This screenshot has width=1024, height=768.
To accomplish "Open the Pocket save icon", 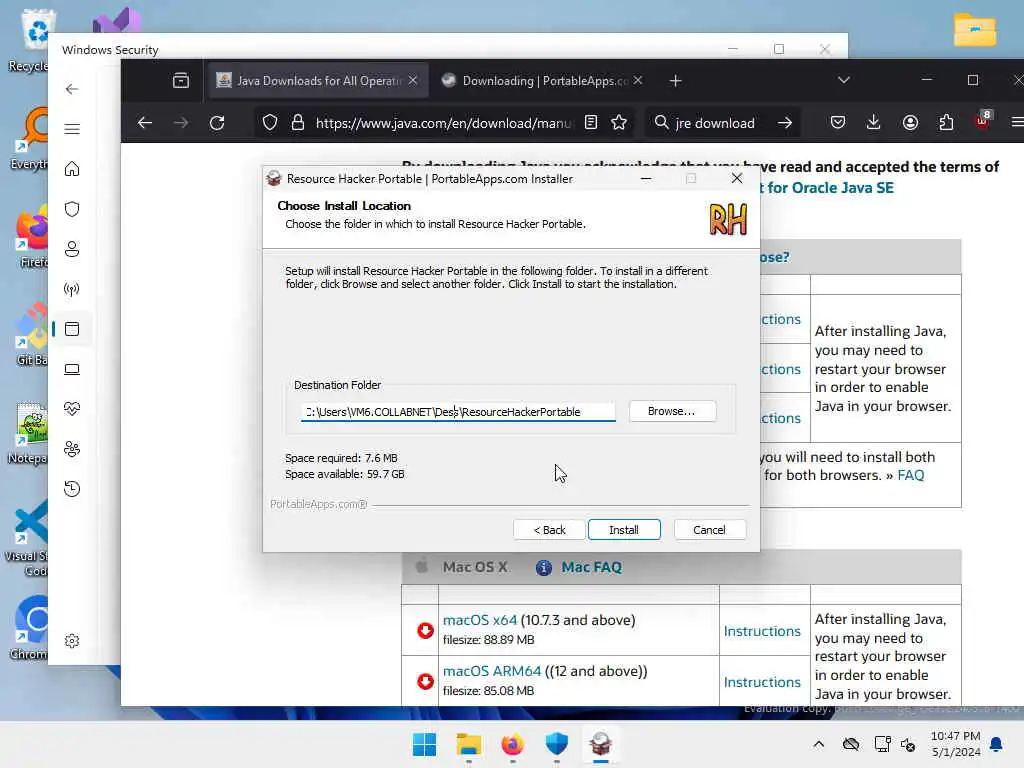I will (x=838, y=122).
